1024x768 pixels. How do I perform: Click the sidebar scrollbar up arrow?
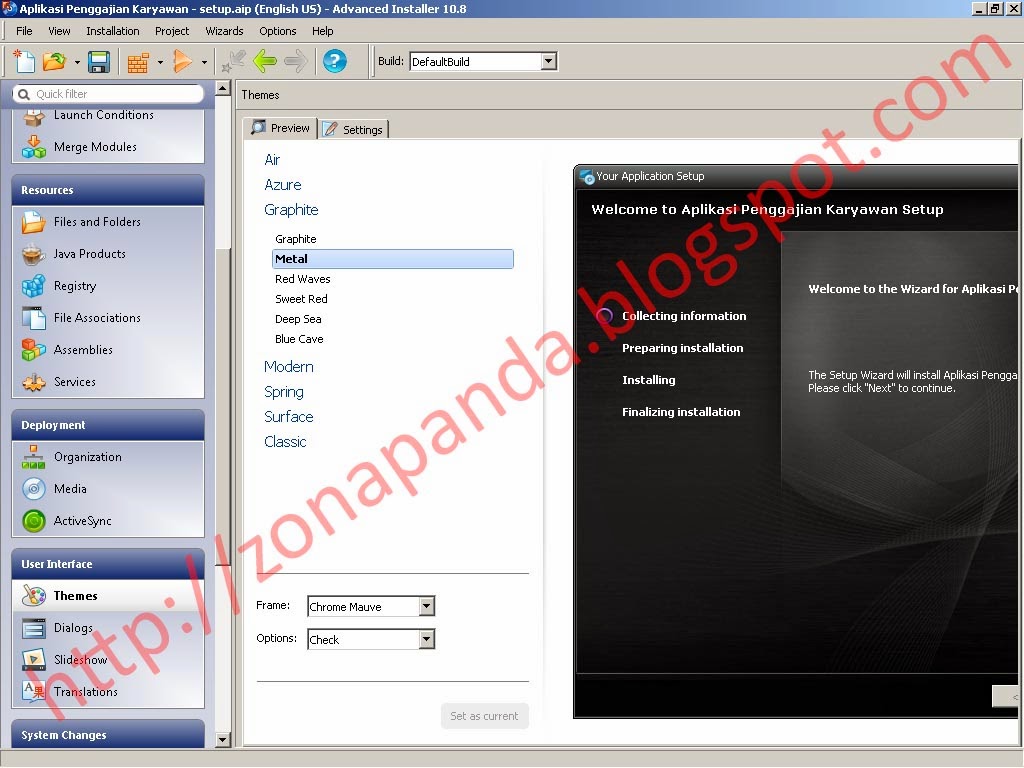[223, 88]
